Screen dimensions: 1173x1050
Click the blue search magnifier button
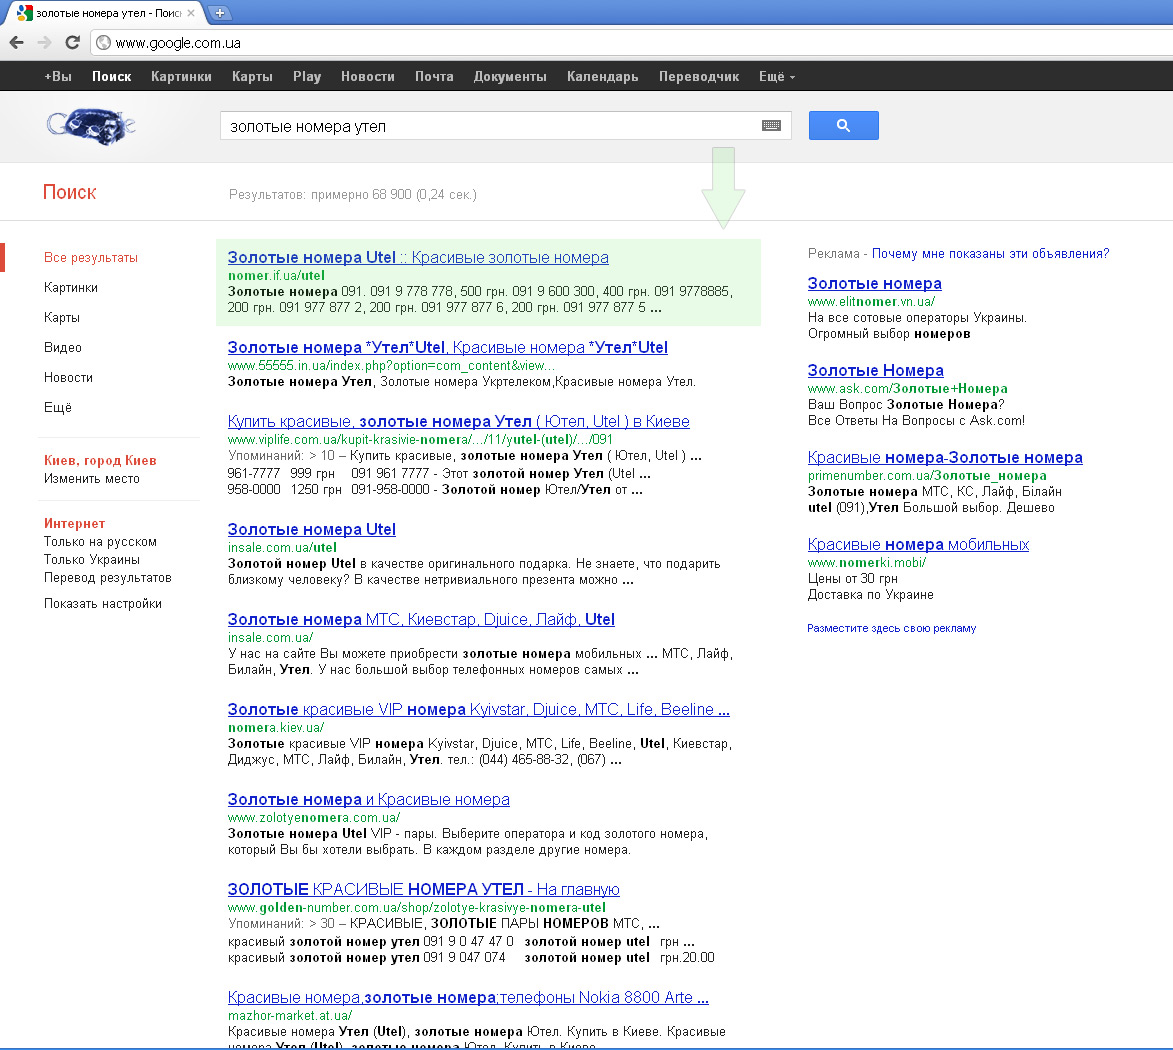[843, 126]
